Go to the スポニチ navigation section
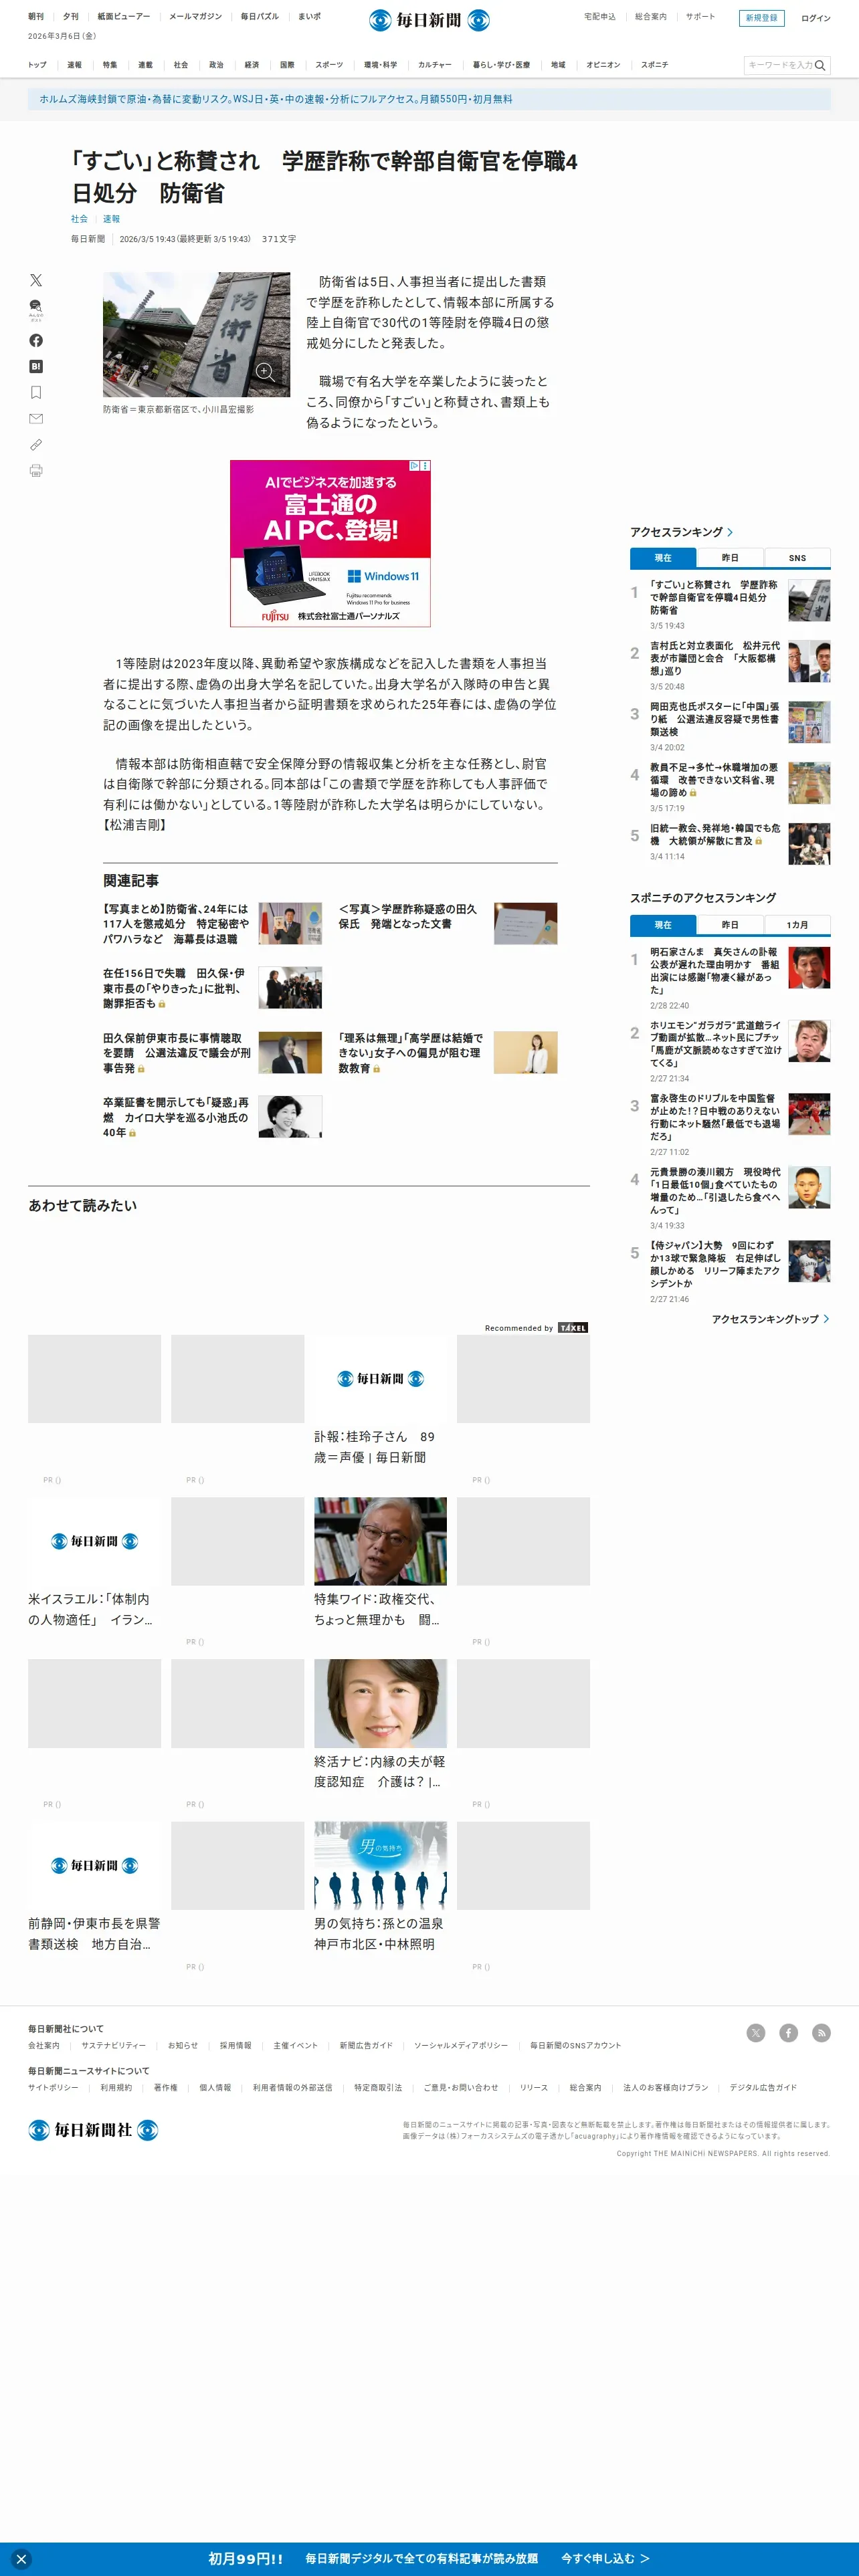The height and width of the screenshot is (2576, 859). coord(654,65)
